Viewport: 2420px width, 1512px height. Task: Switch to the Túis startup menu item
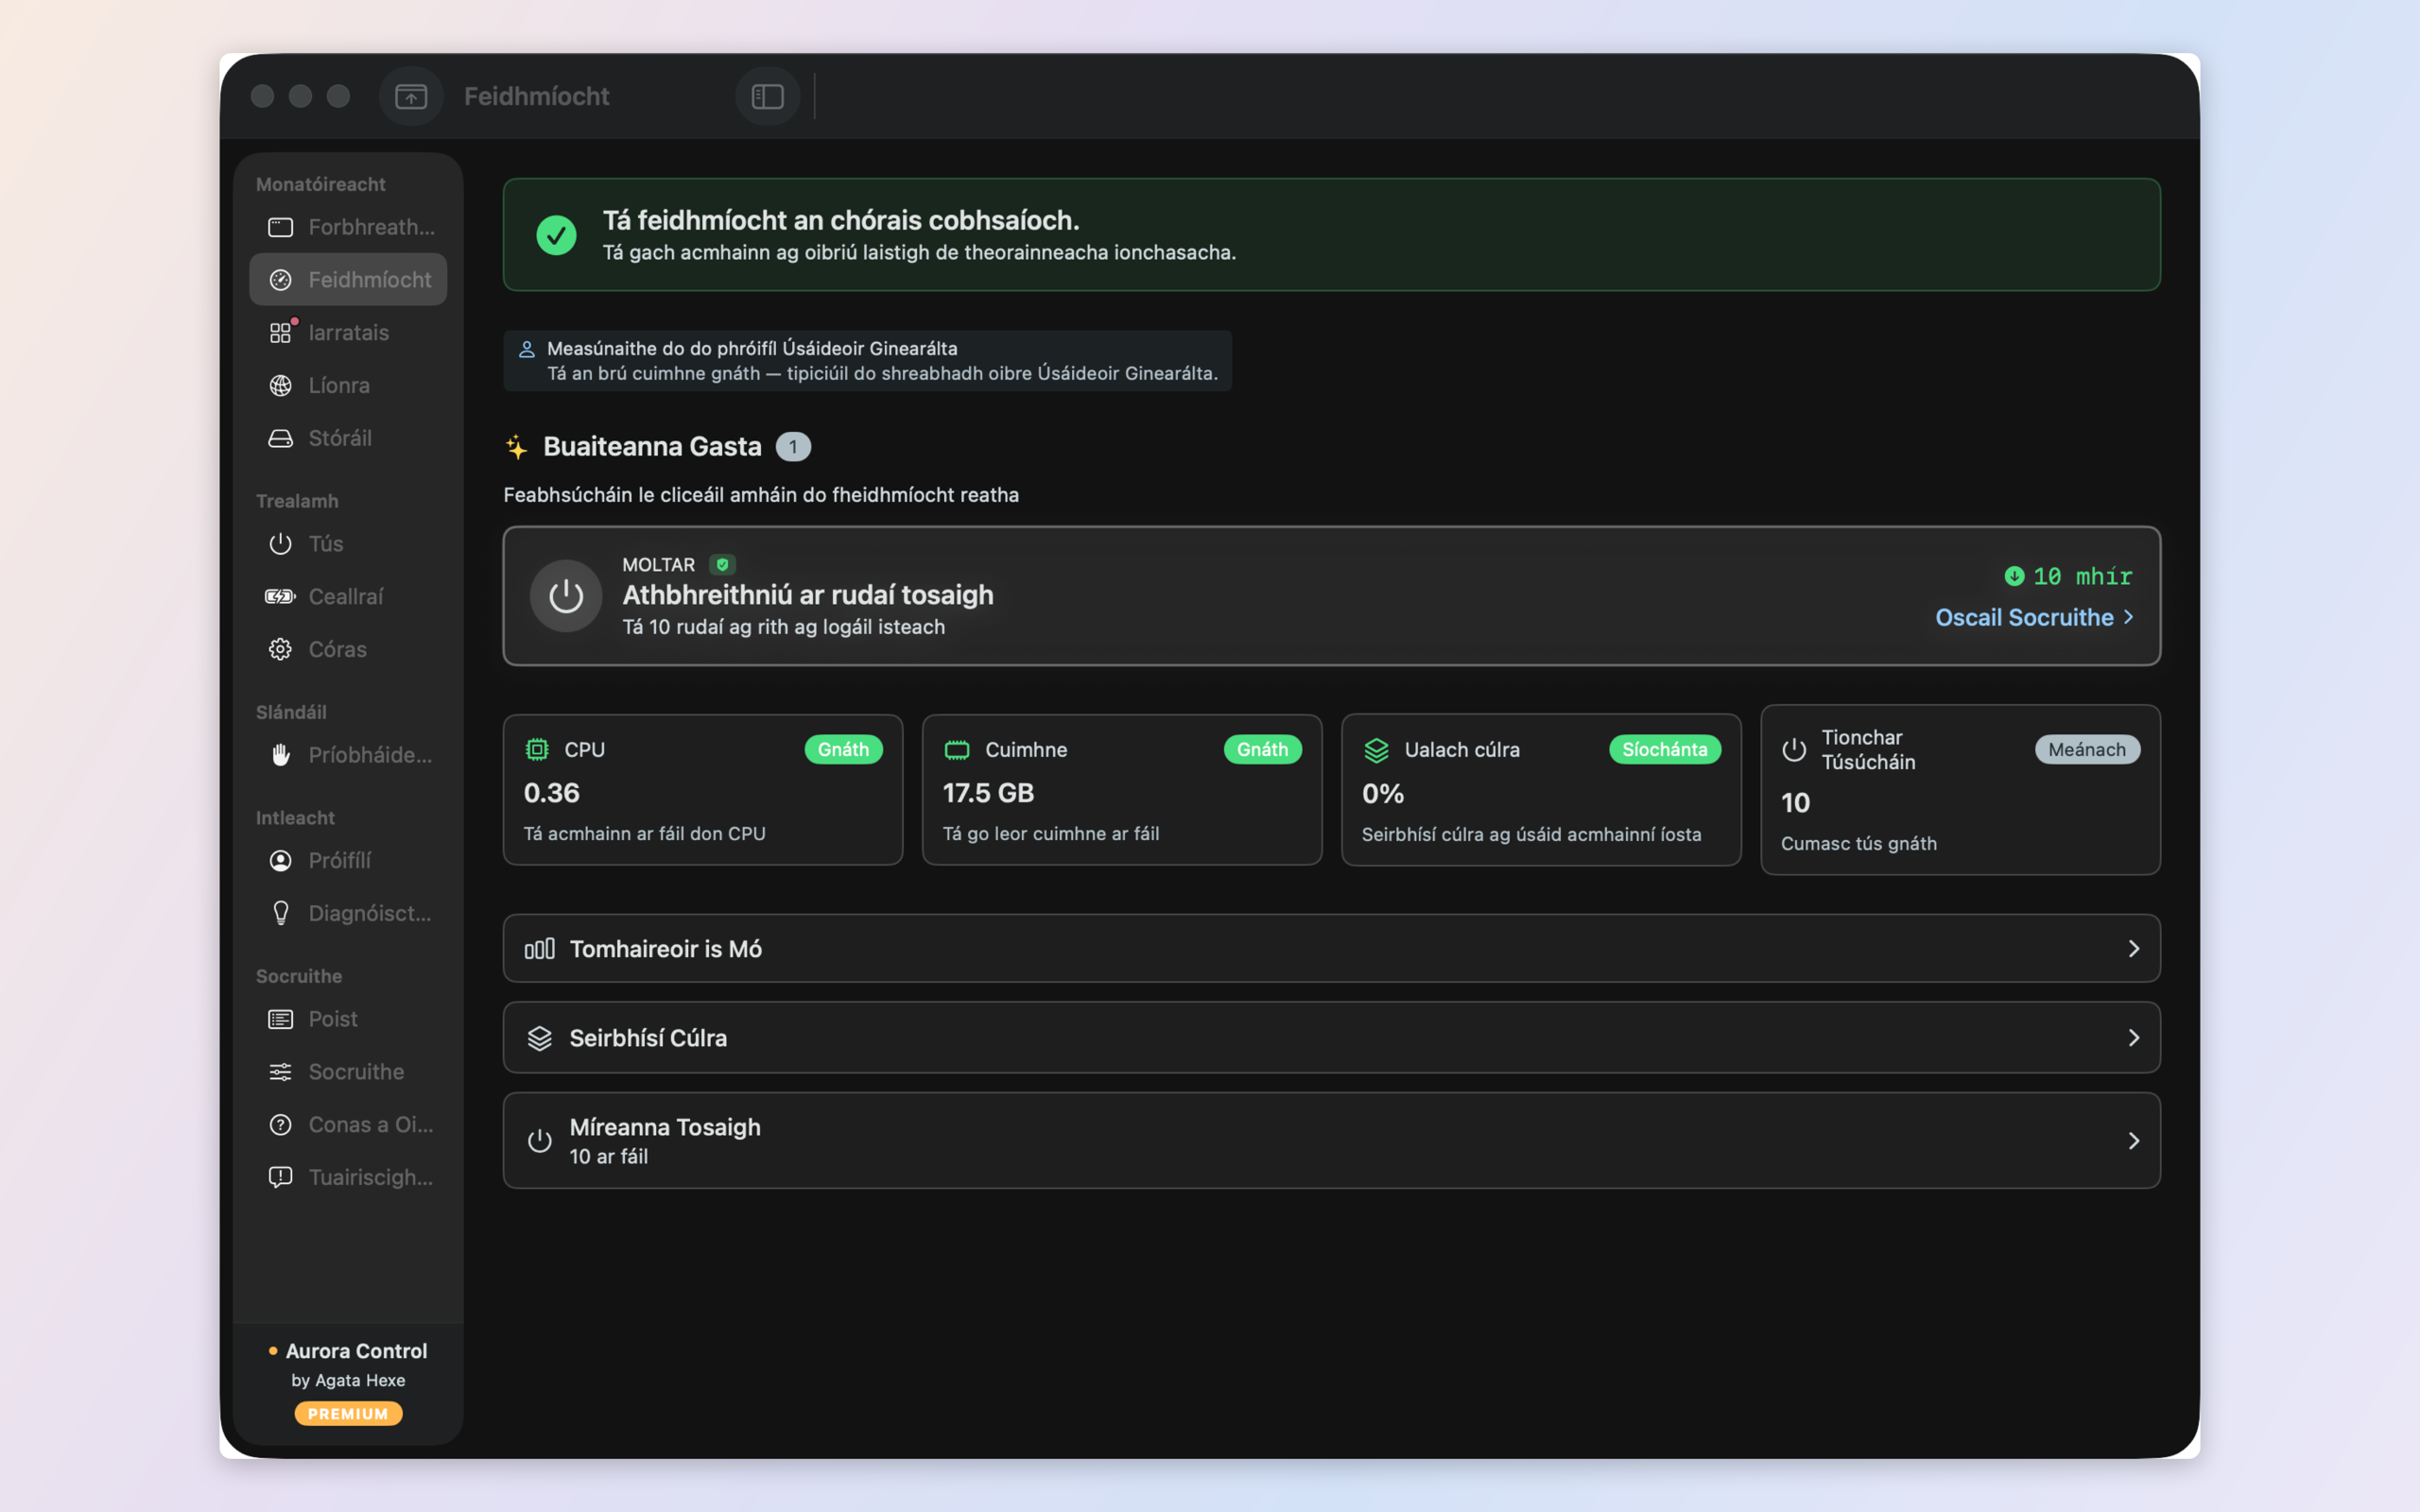348,544
